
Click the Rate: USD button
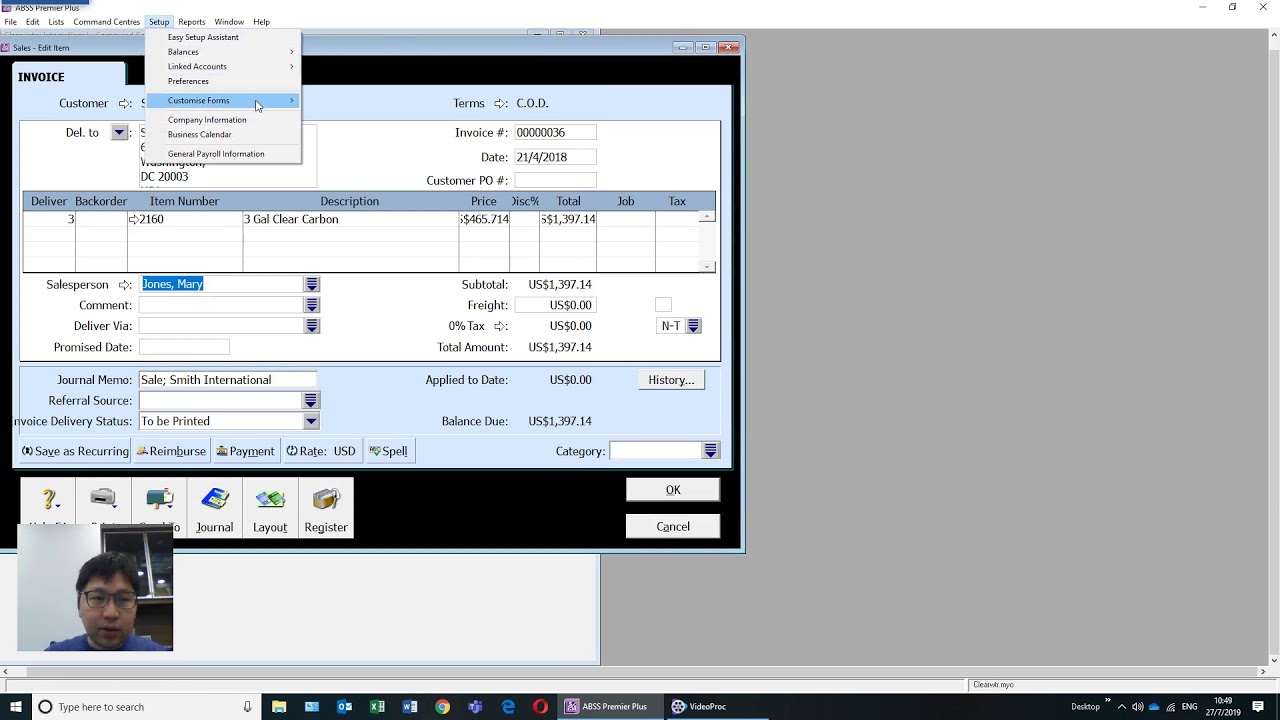pos(321,451)
